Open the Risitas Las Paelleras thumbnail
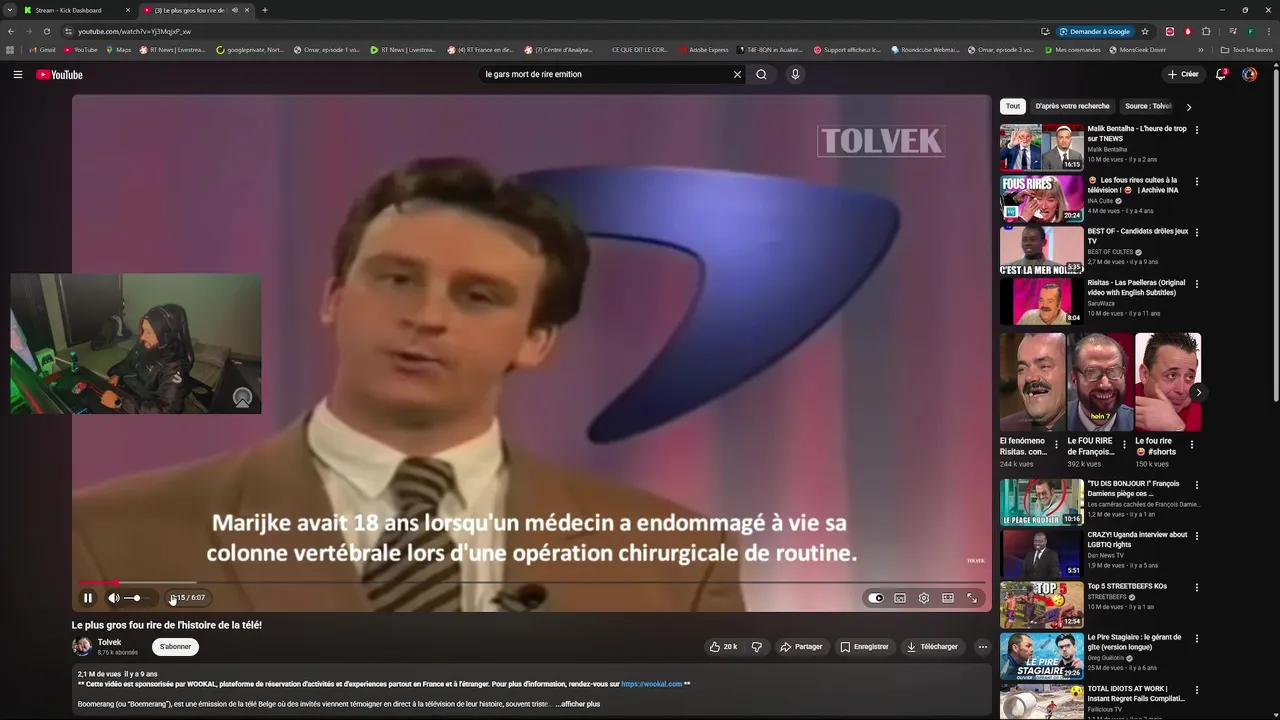 (x=1041, y=301)
